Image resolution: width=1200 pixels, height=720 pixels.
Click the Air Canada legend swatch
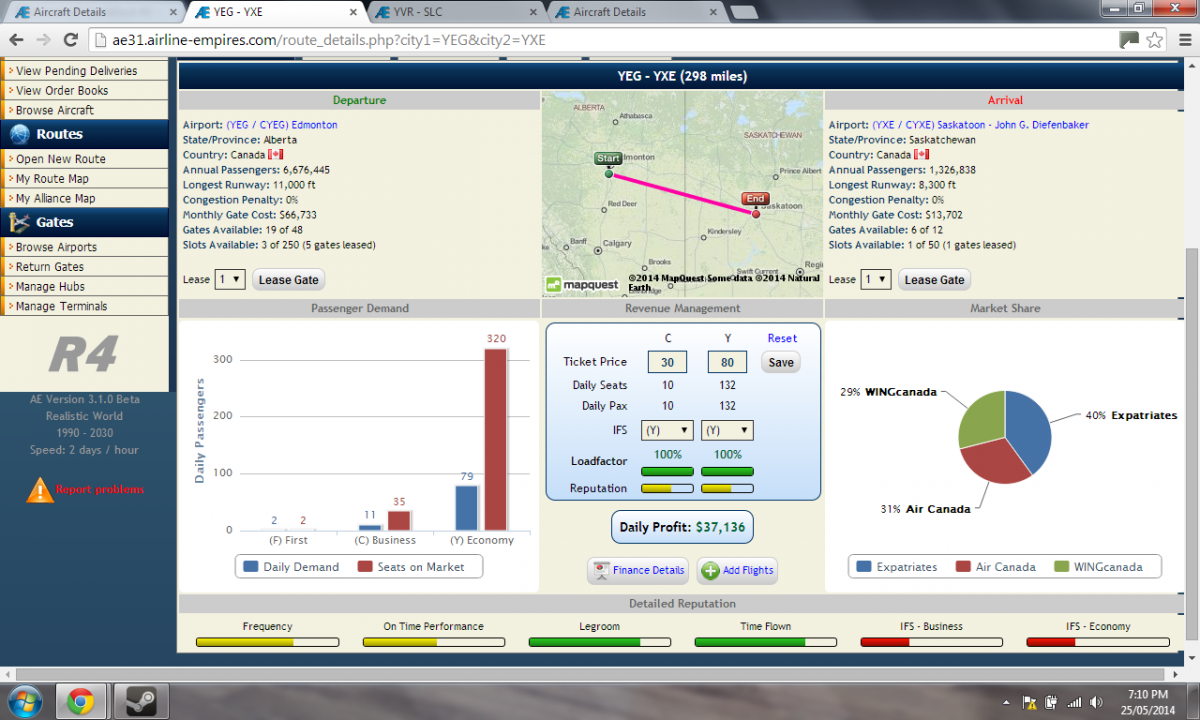[x=964, y=567]
